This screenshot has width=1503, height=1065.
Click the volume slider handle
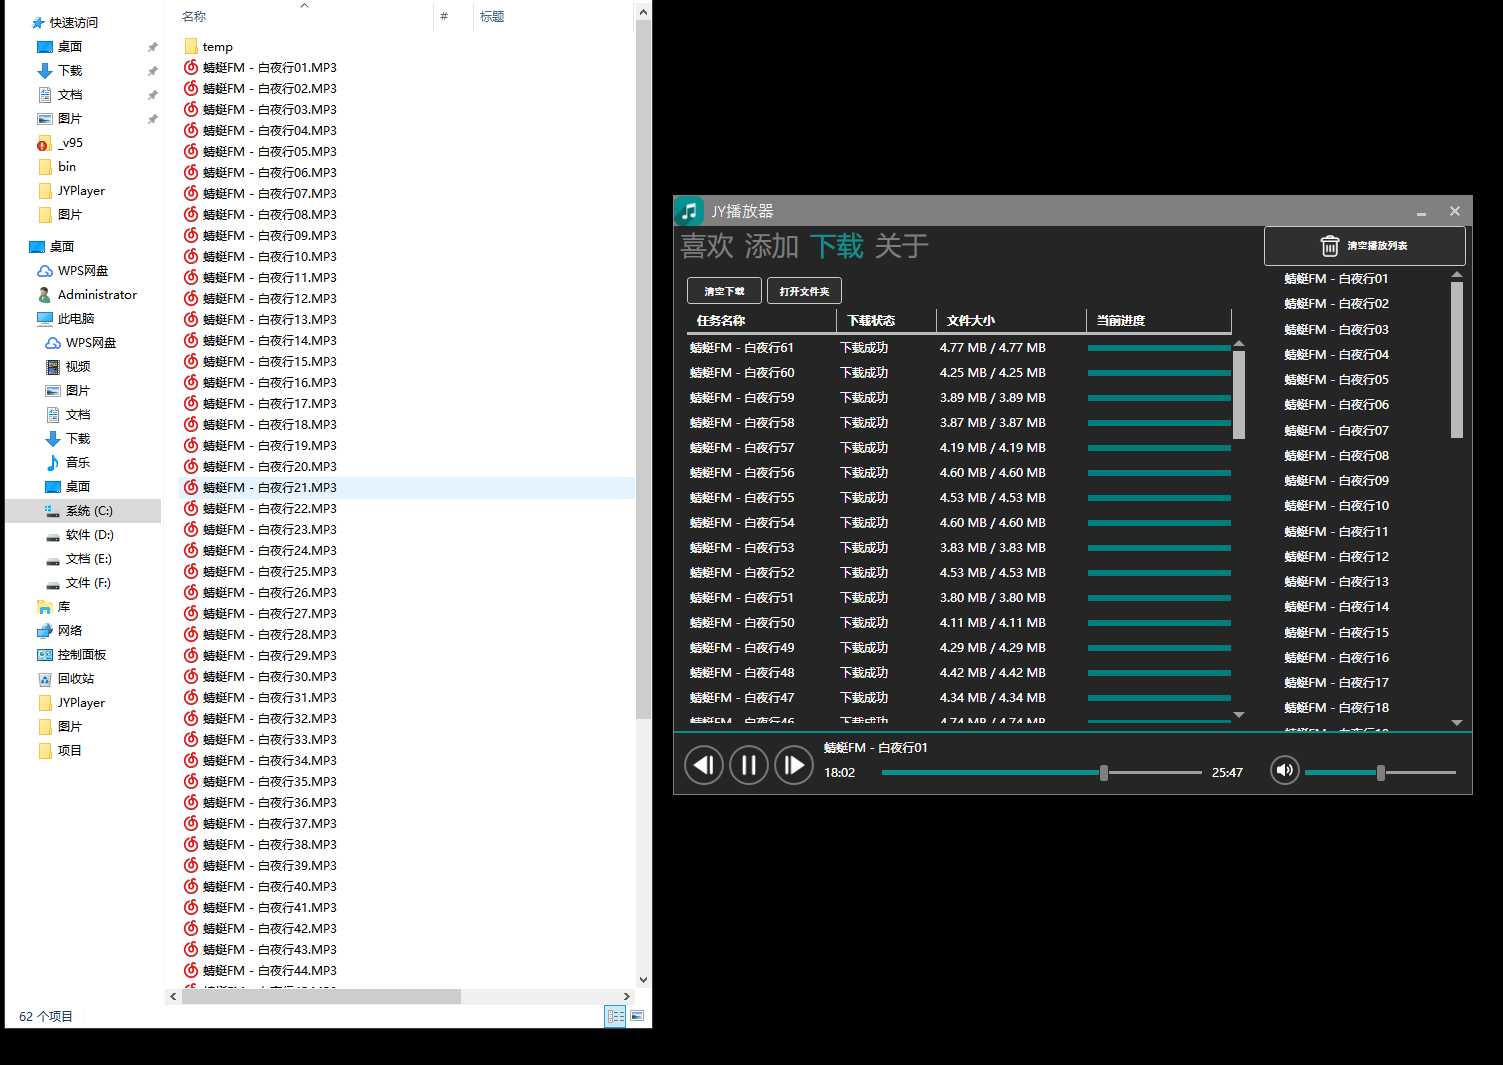pyautogui.click(x=1381, y=773)
